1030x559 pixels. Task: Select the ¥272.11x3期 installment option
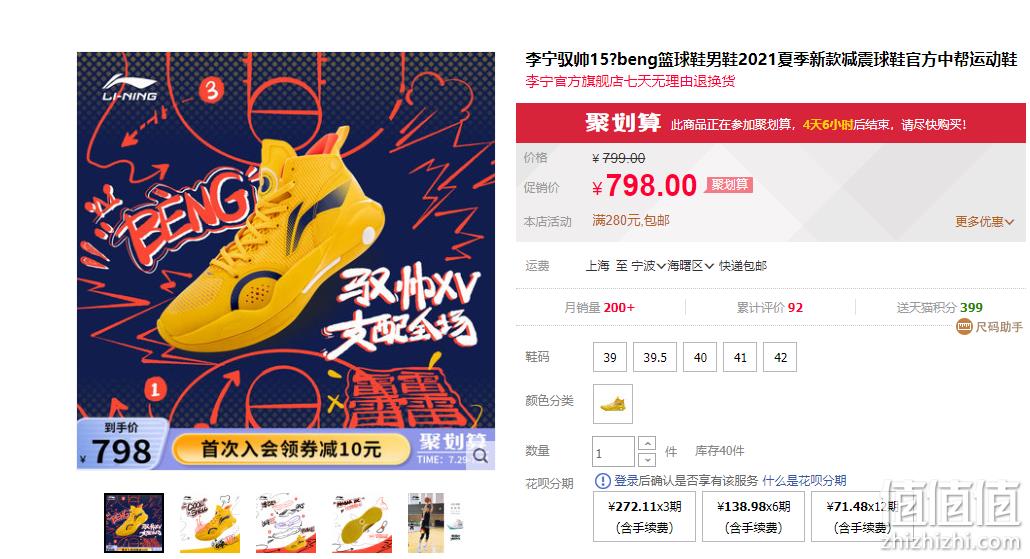(x=644, y=517)
